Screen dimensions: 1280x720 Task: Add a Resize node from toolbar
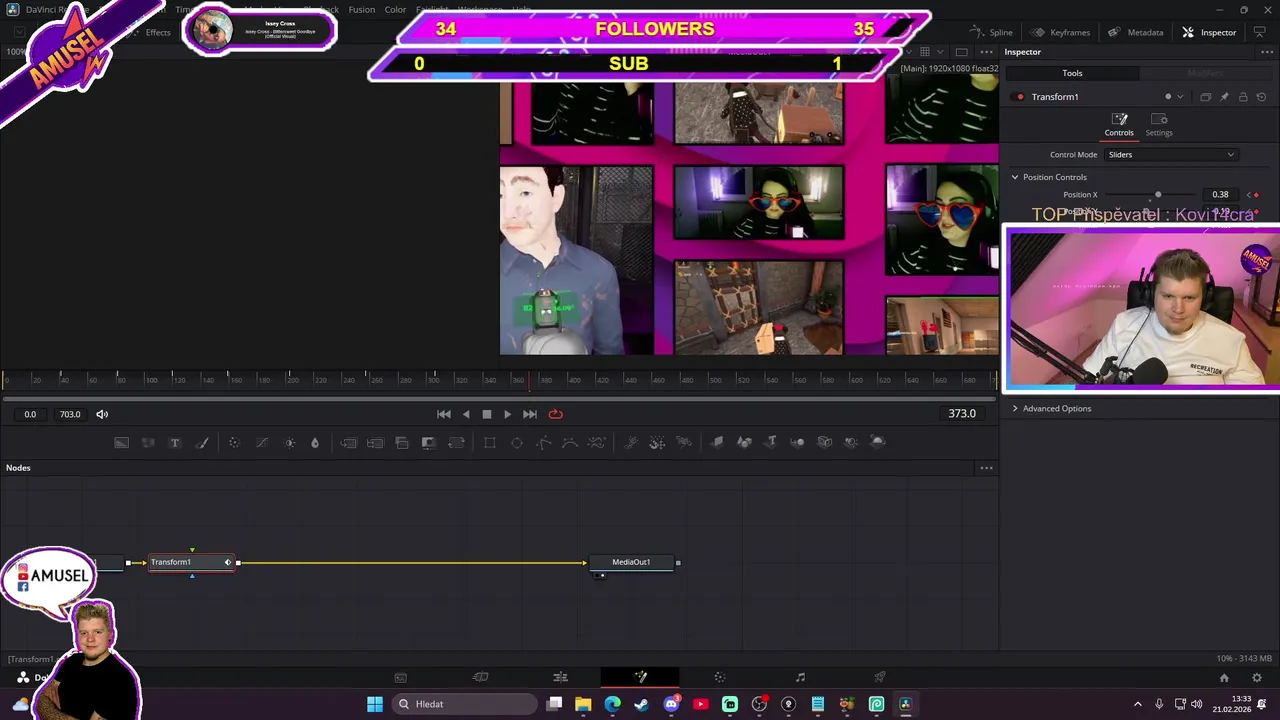[429, 442]
